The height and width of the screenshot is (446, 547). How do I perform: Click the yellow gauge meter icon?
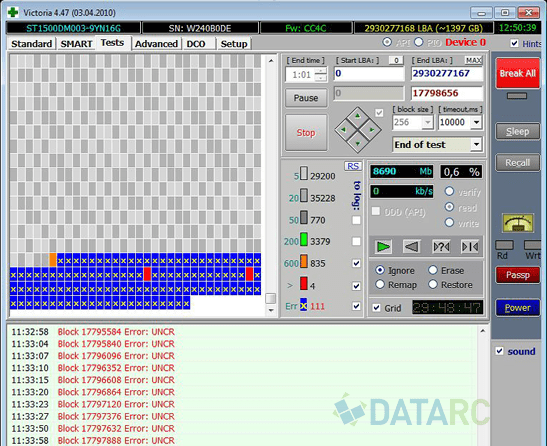(518, 223)
